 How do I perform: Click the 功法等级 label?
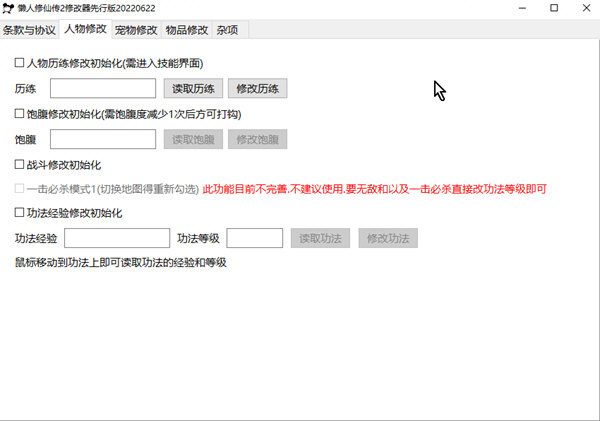point(198,238)
